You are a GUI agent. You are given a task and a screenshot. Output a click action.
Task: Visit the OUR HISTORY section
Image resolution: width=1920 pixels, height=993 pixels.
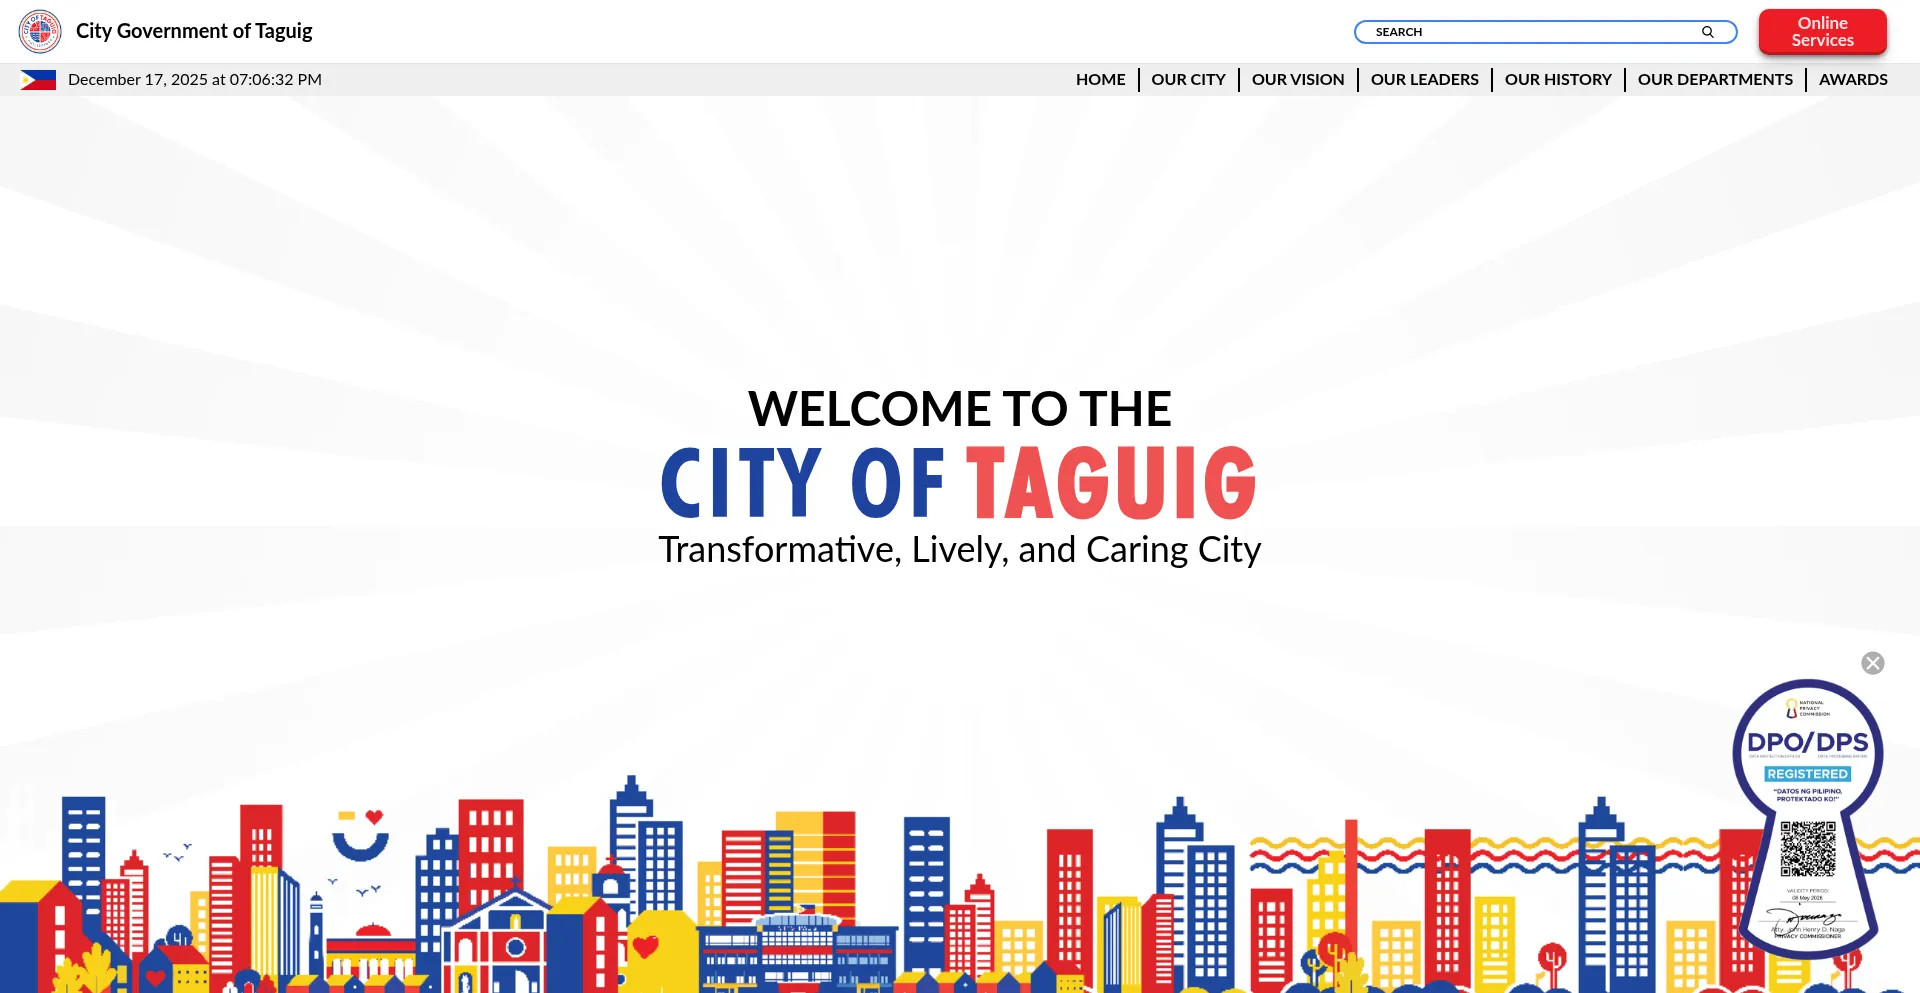point(1558,79)
